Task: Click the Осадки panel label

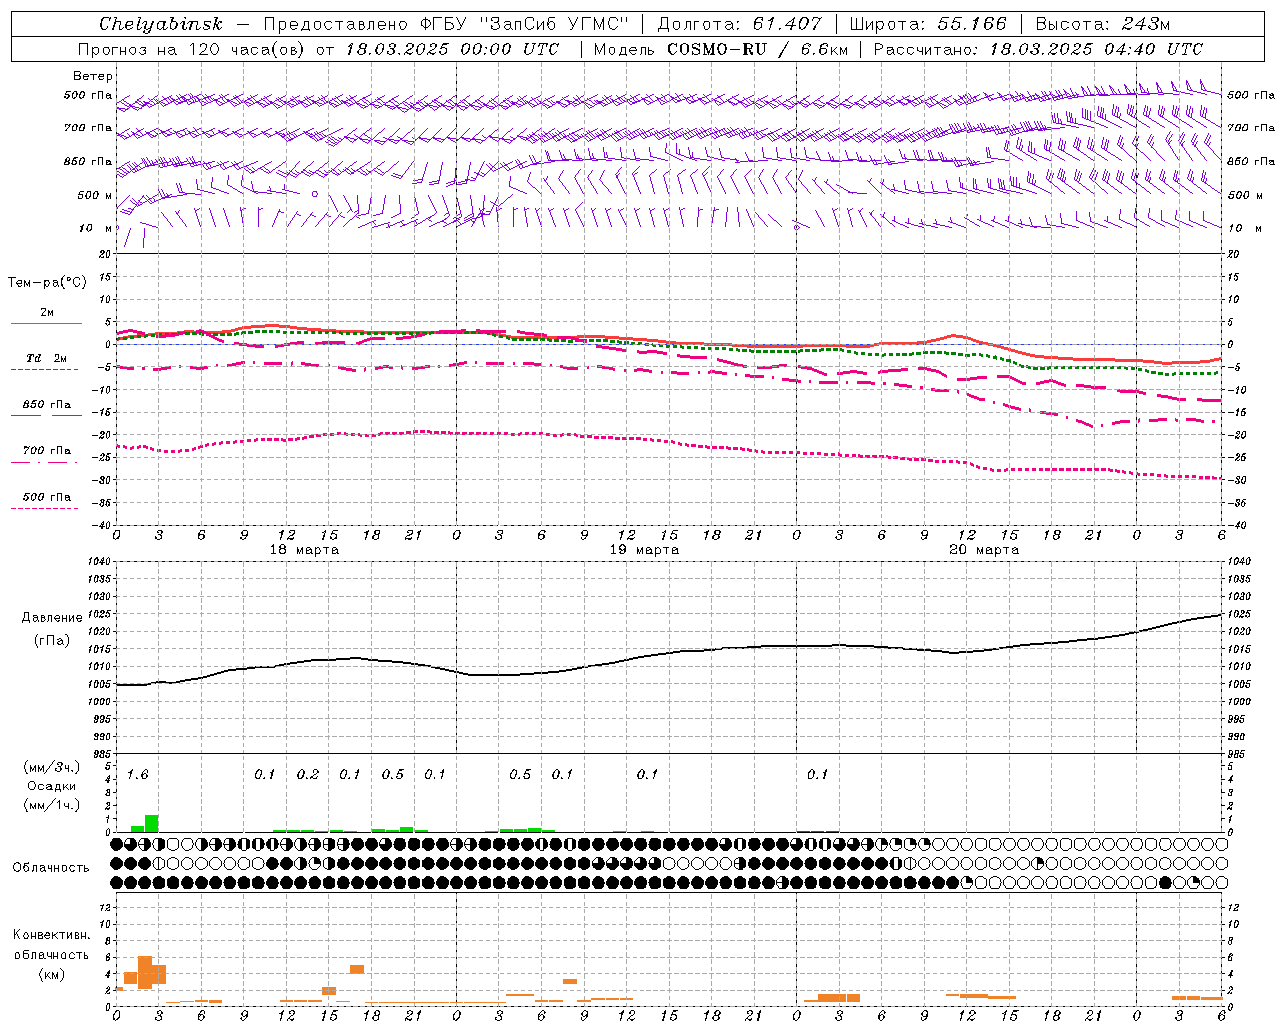Action: pyautogui.click(x=51, y=786)
